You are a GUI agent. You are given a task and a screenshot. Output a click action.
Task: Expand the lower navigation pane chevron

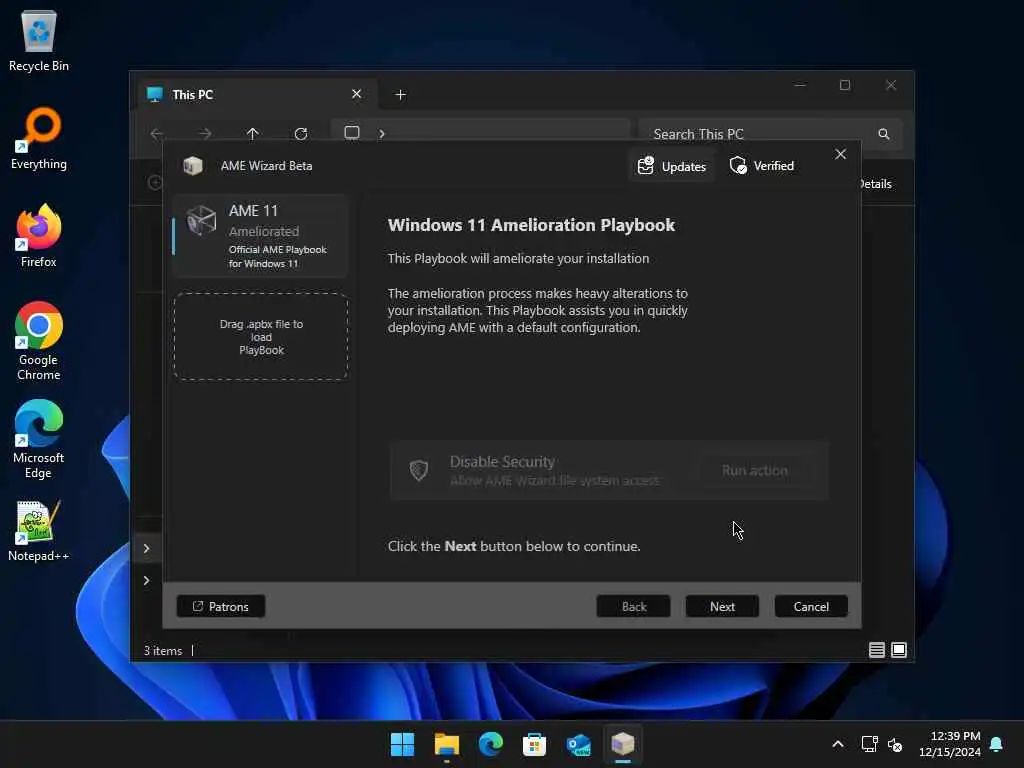click(146, 581)
